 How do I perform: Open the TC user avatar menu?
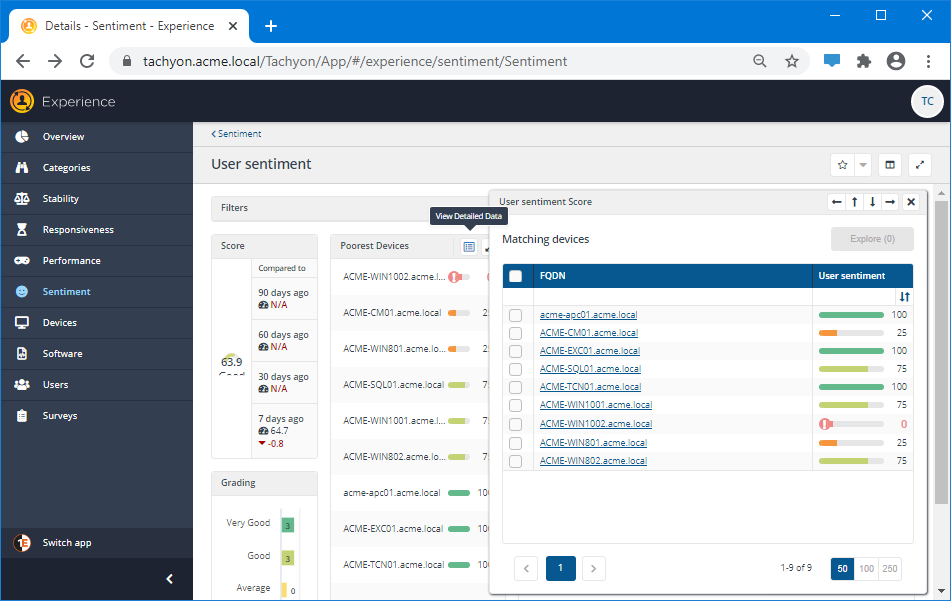click(927, 101)
